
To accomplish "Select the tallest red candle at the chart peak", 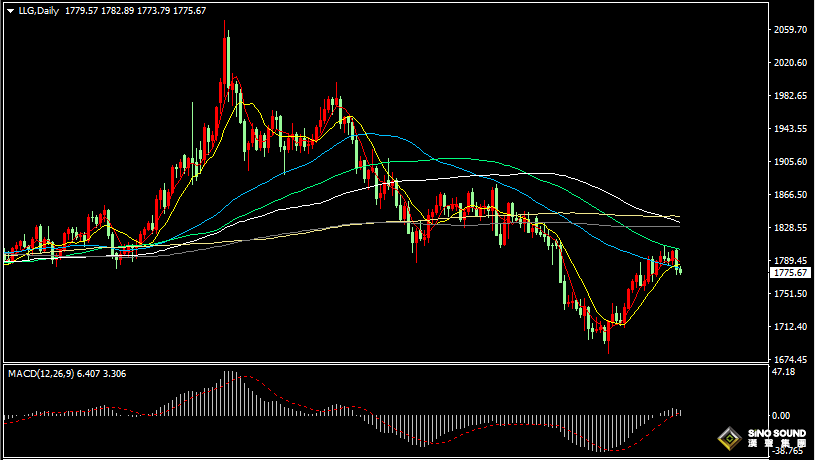I will (225, 64).
